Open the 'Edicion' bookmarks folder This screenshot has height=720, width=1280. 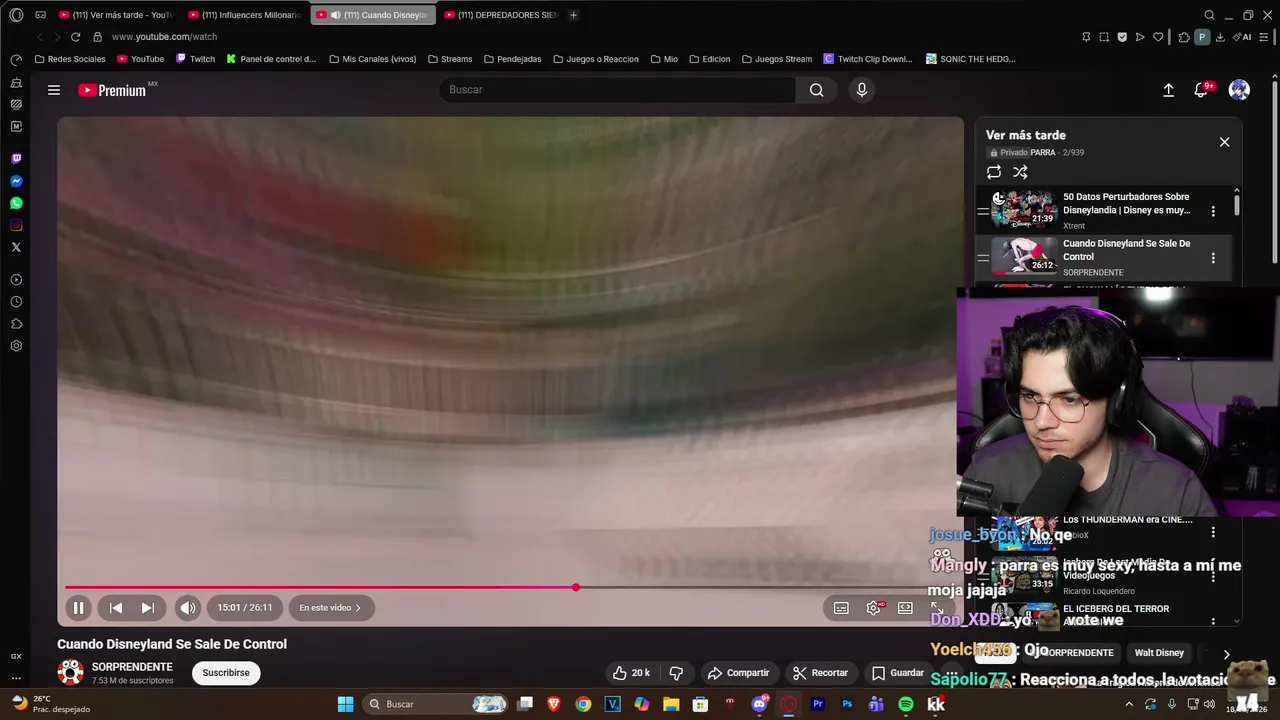coord(709,59)
